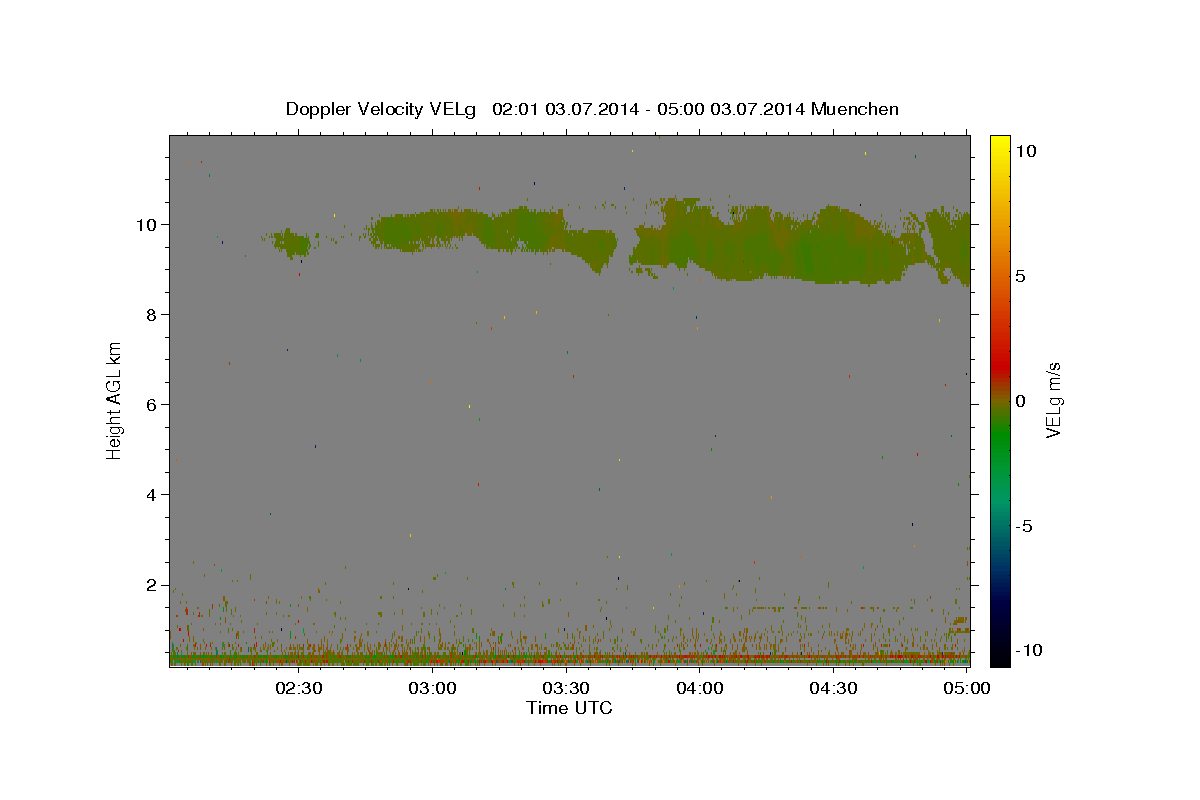Image resolution: width=1200 pixels, height=800 pixels.
Task: Click the 'Height AGL km' axis title
Action: (115, 400)
